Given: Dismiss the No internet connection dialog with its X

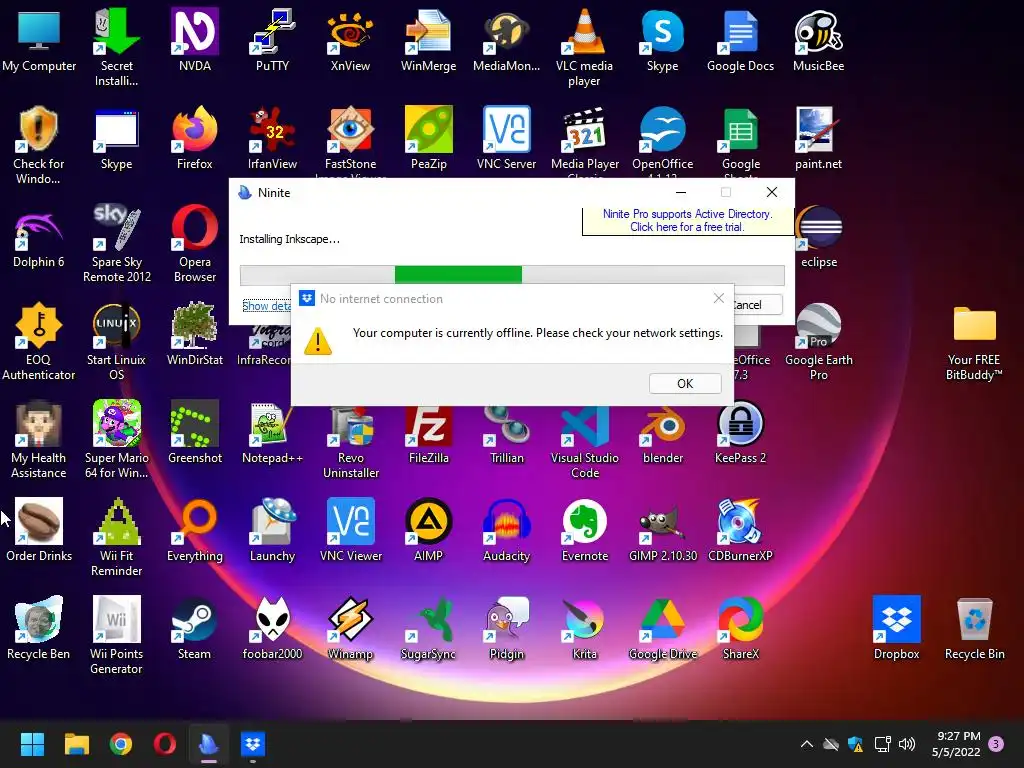Looking at the screenshot, I should pos(718,298).
